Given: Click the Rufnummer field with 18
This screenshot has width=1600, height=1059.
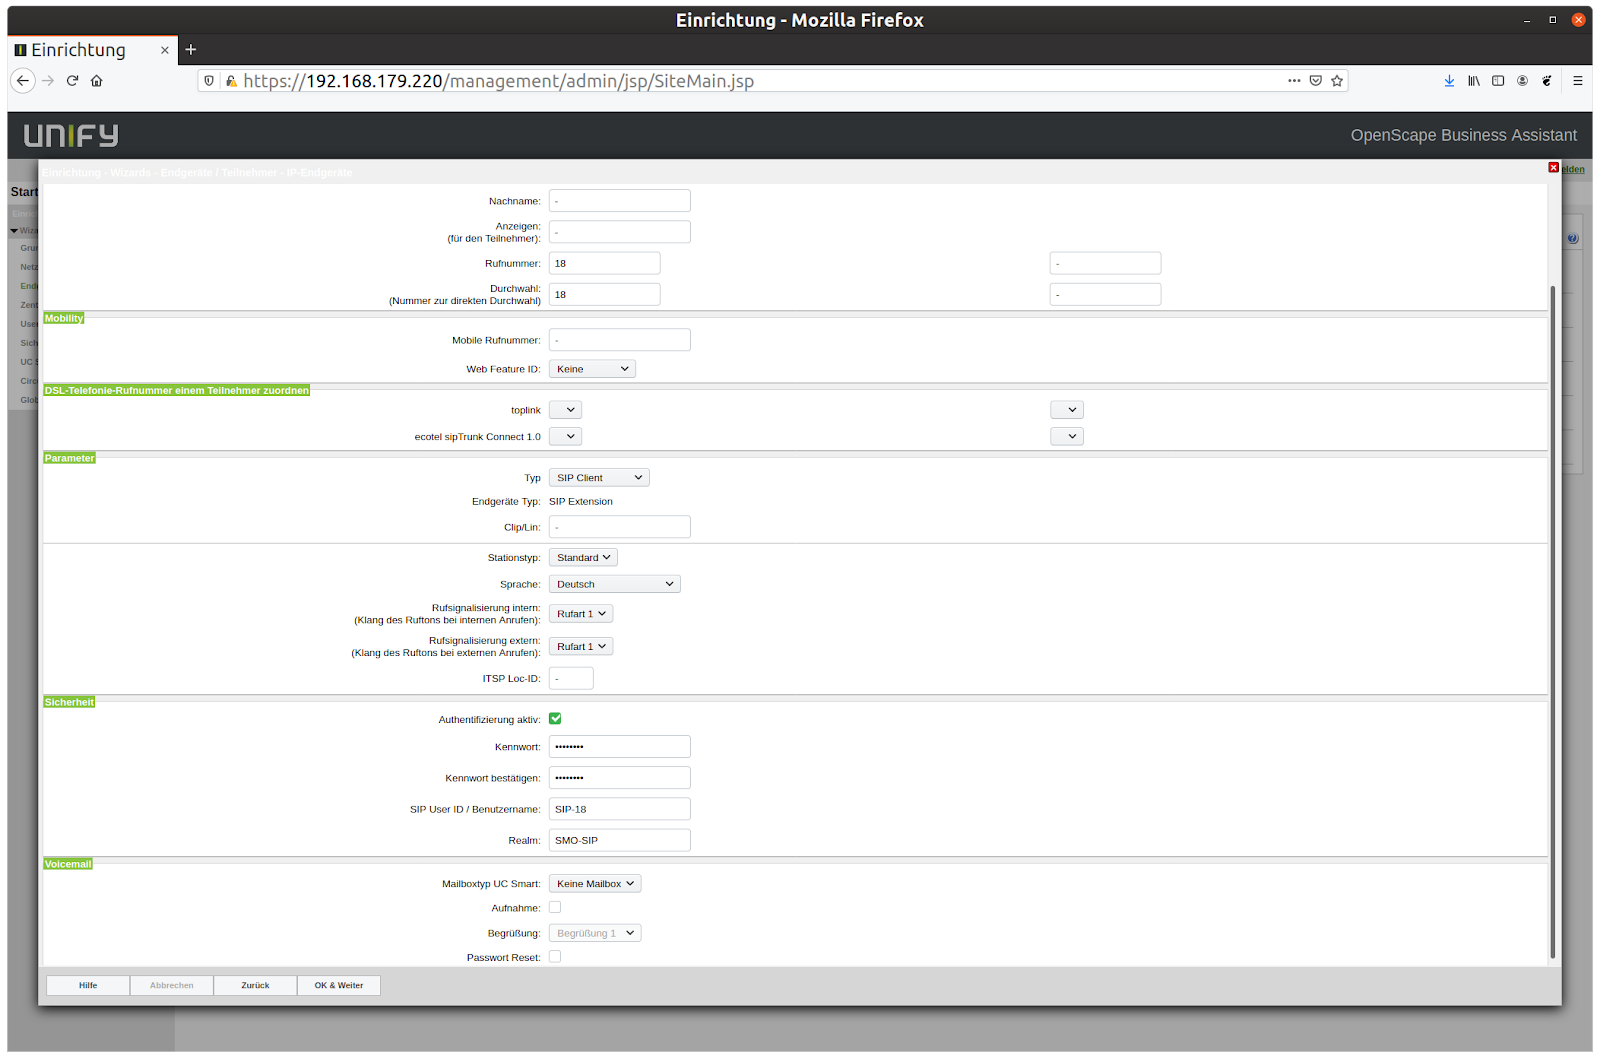Looking at the screenshot, I should pyautogui.click(x=605, y=263).
